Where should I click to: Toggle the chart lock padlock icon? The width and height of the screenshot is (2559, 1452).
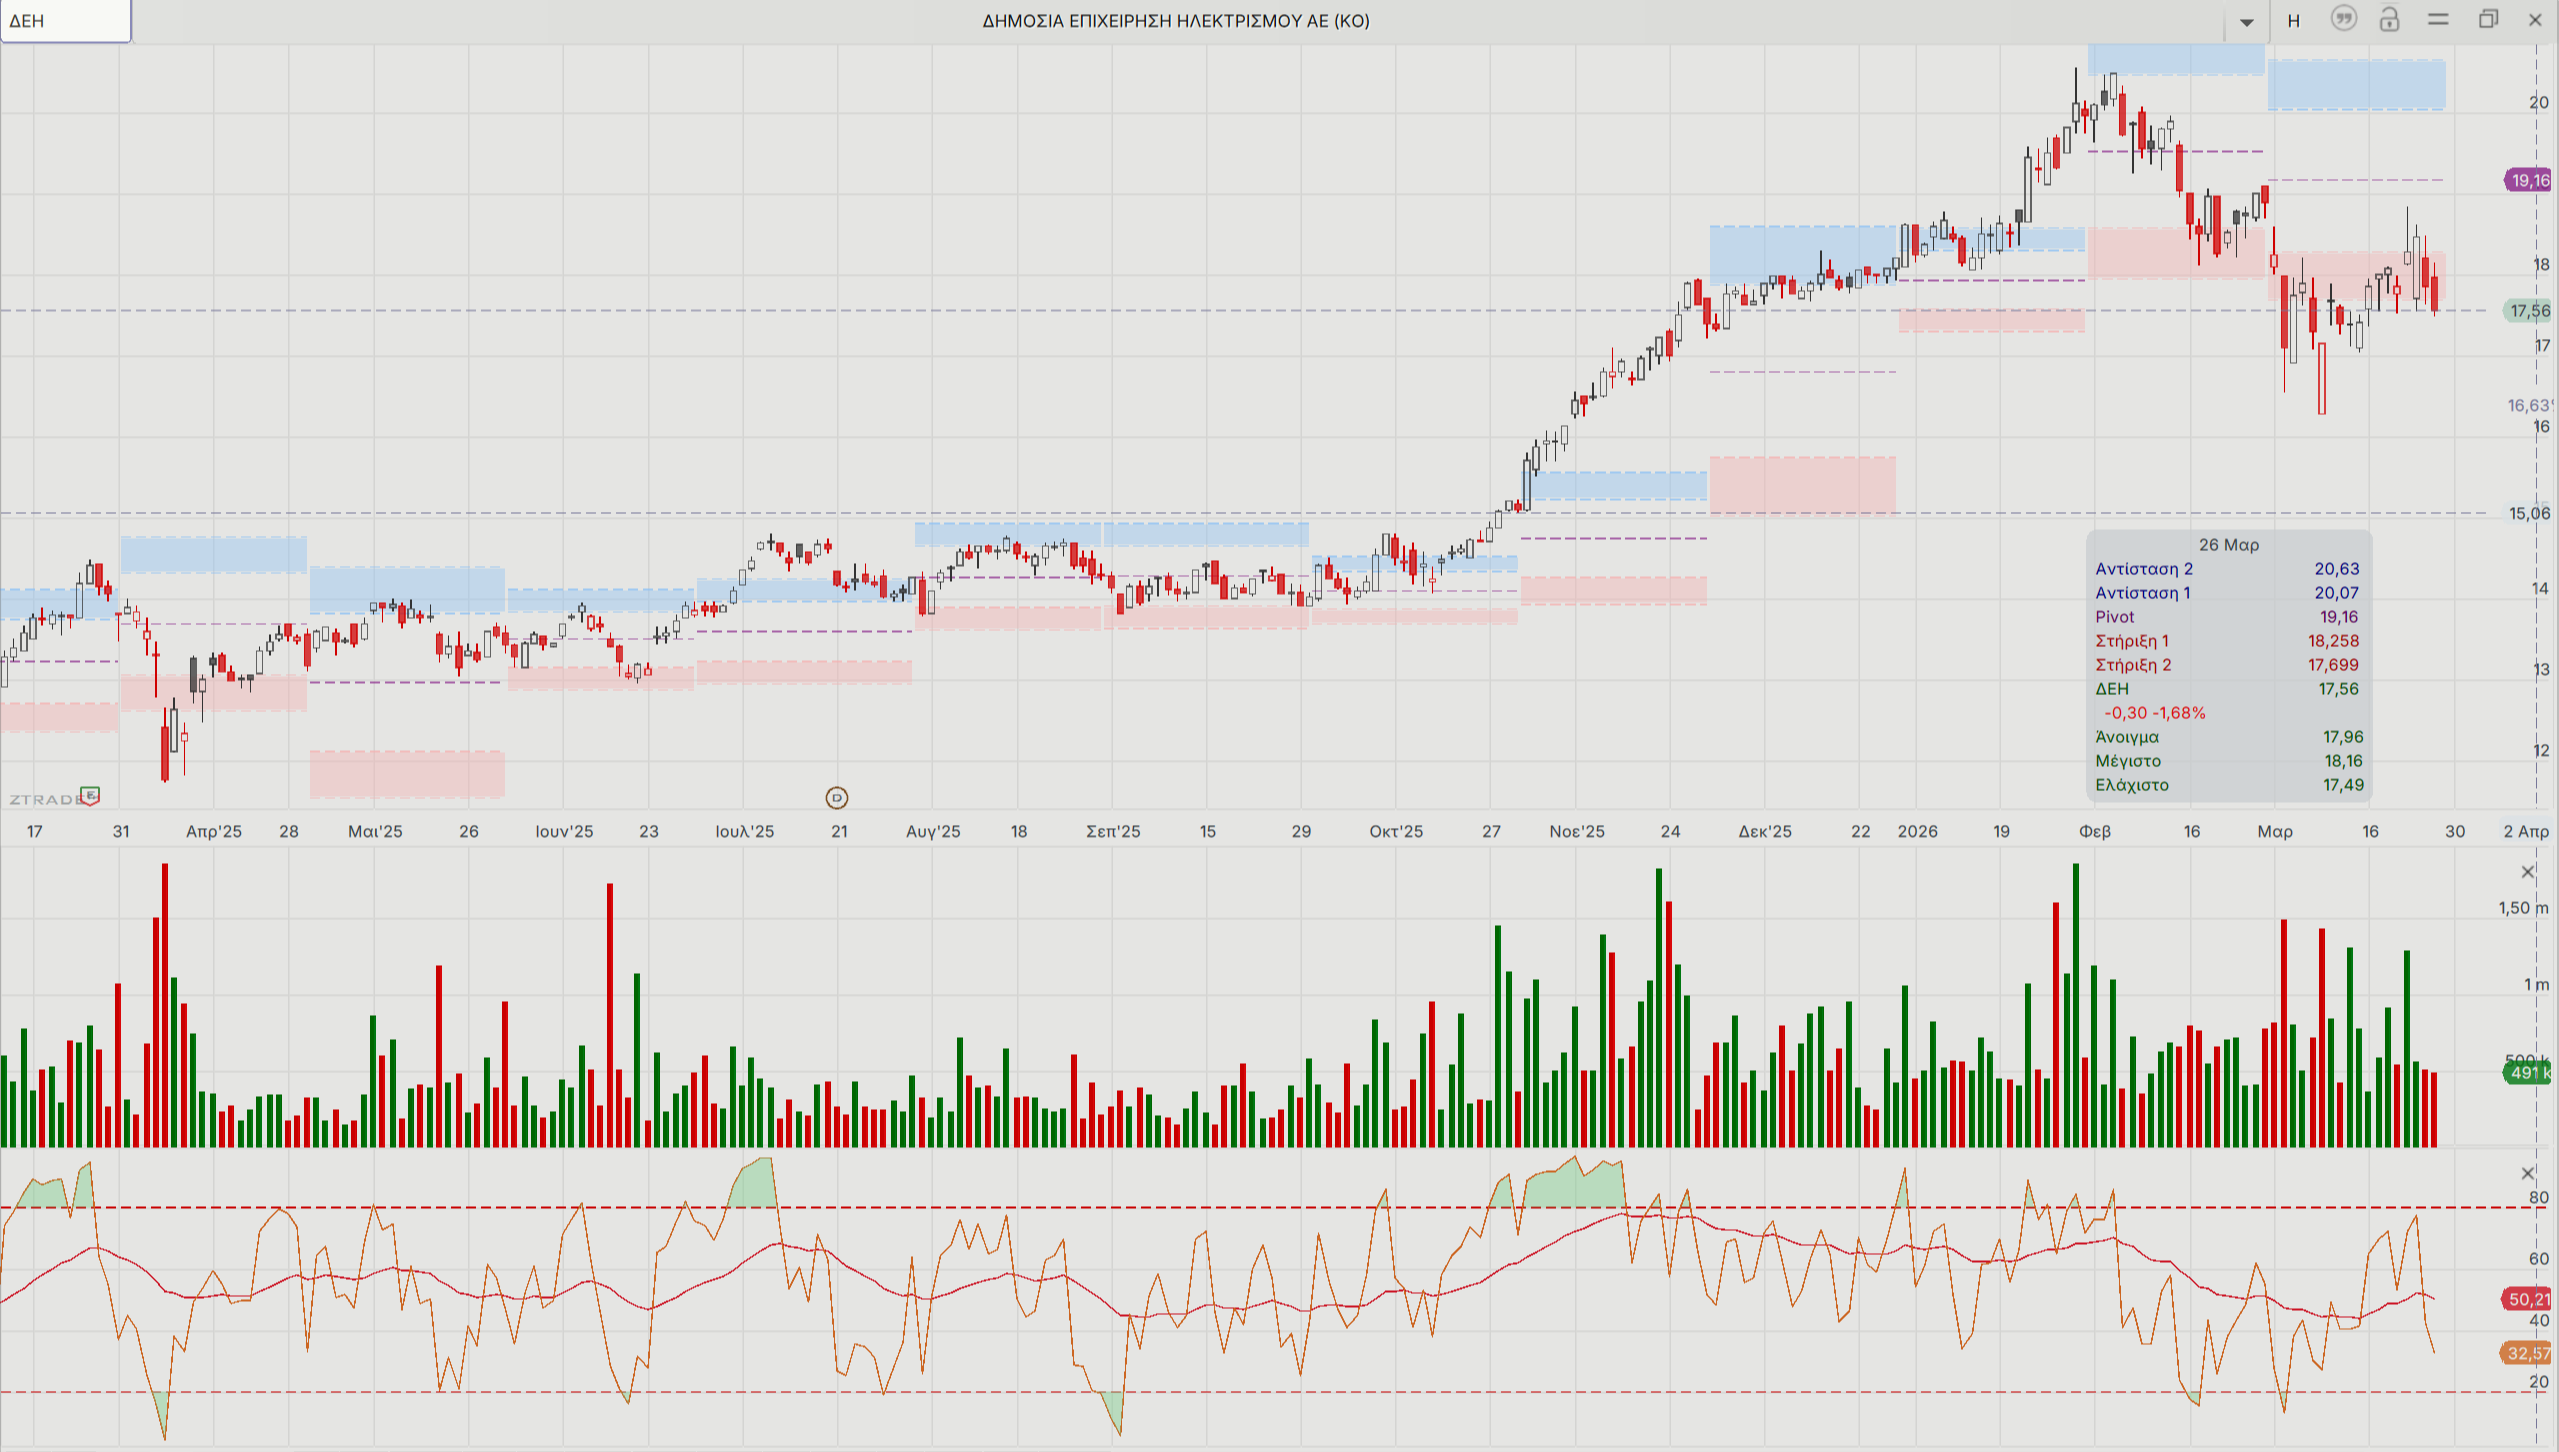pos(2389,19)
